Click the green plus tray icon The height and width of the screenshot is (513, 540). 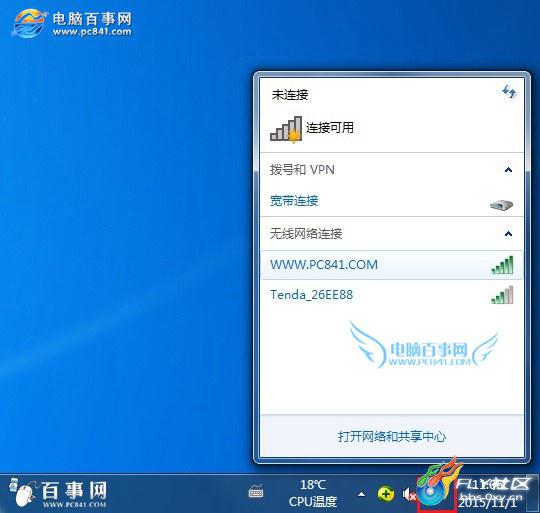tap(386, 494)
